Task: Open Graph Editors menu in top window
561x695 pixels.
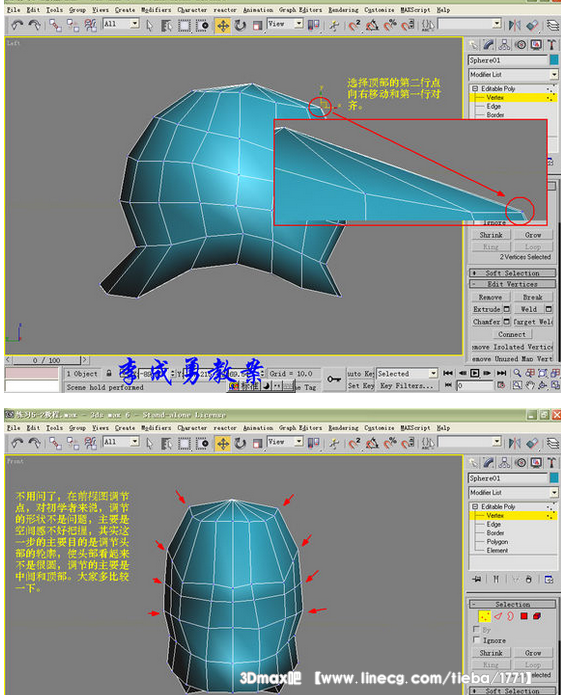Action: pyautogui.click(x=300, y=9)
